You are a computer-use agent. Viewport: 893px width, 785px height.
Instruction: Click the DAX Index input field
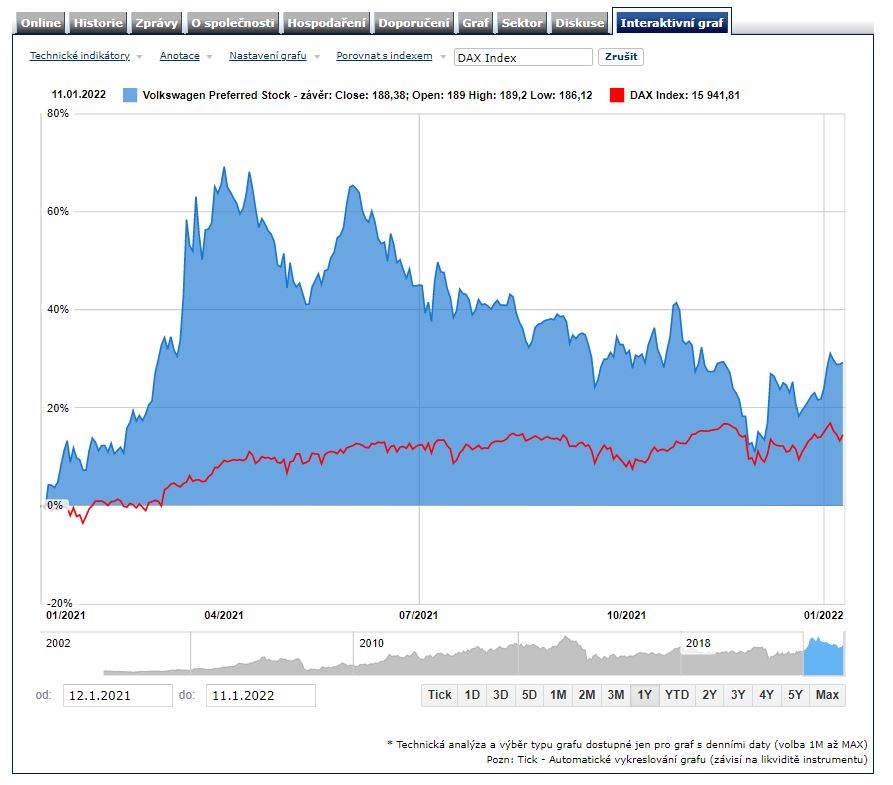pyautogui.click(x=522, y=58)
